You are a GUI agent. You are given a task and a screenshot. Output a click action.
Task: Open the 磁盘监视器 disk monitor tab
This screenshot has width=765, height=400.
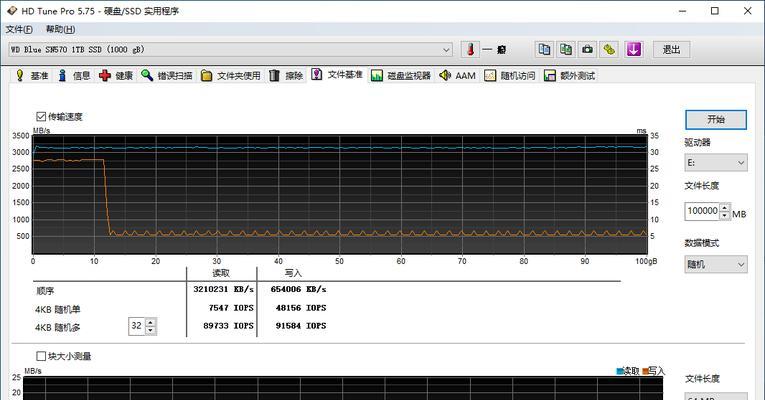(401, 76)
